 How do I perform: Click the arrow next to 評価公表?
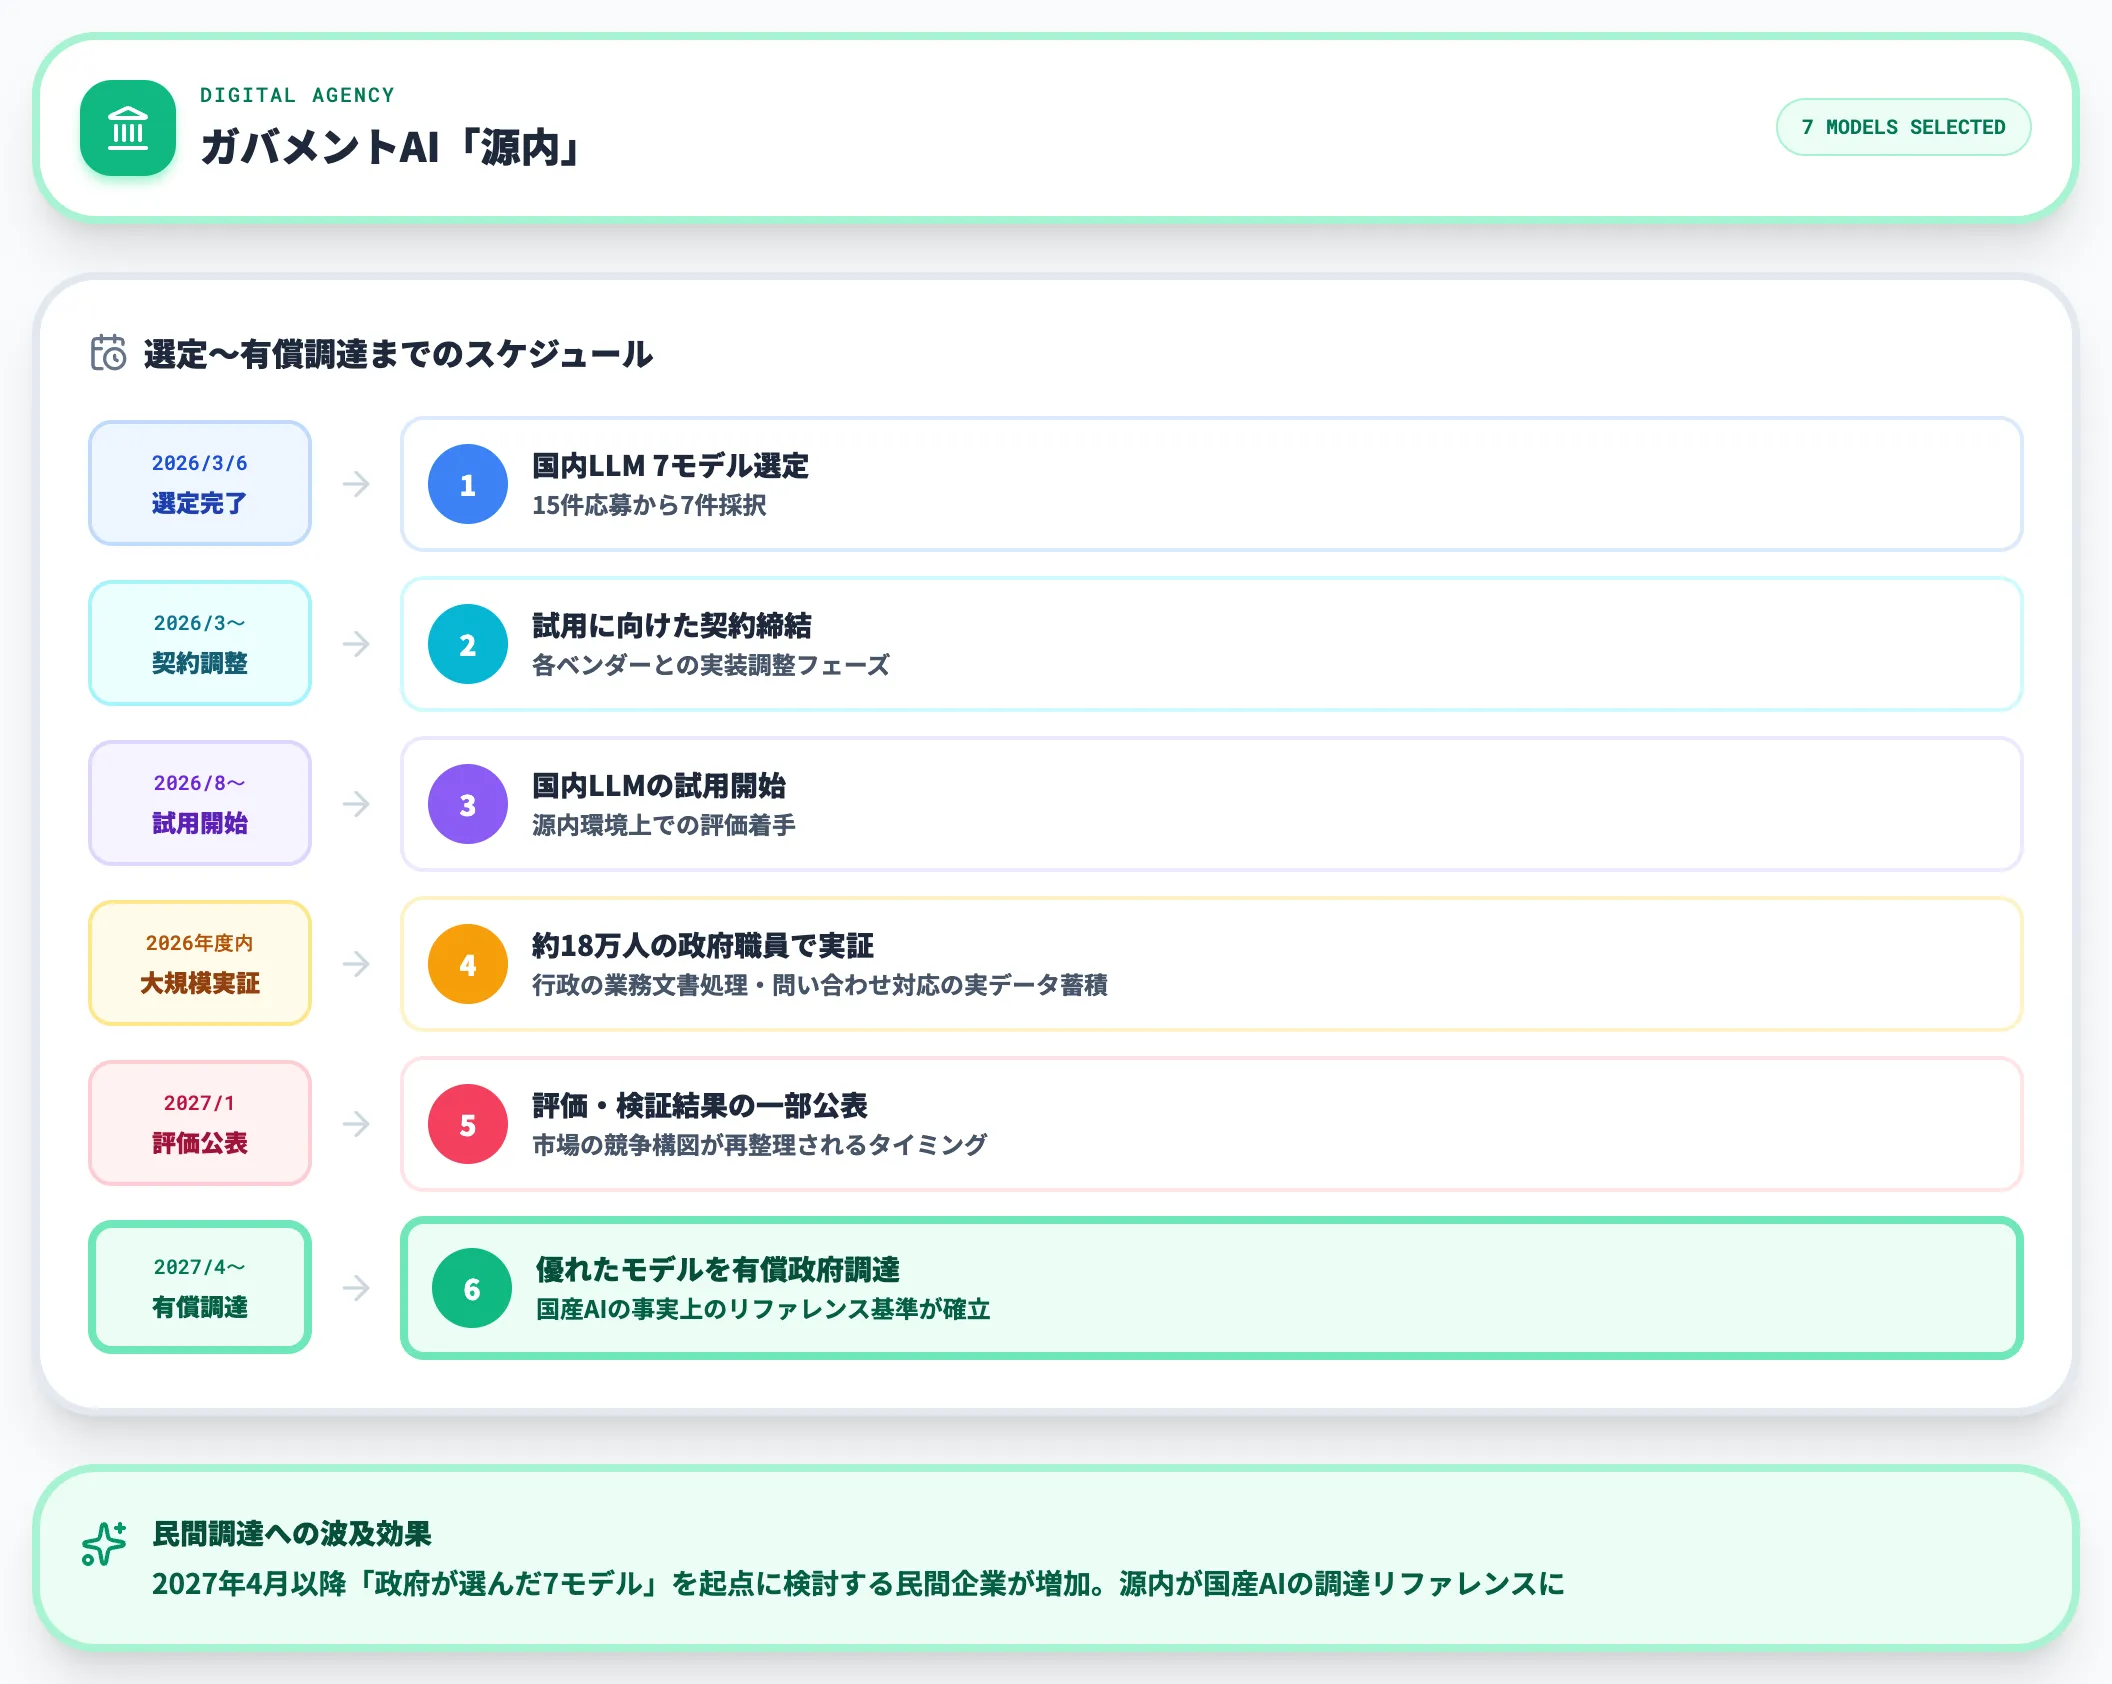click(356, 1124)
